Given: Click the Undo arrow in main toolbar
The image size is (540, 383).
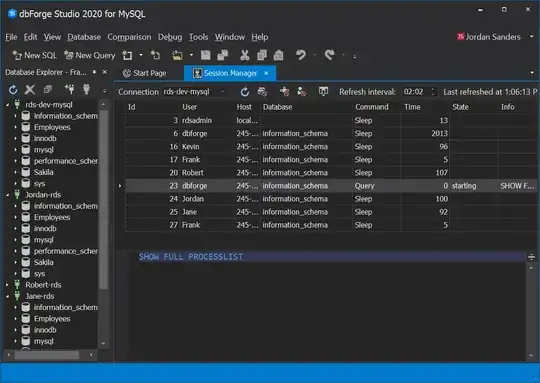Looking at the screenshot, I should tap(301, 55).
